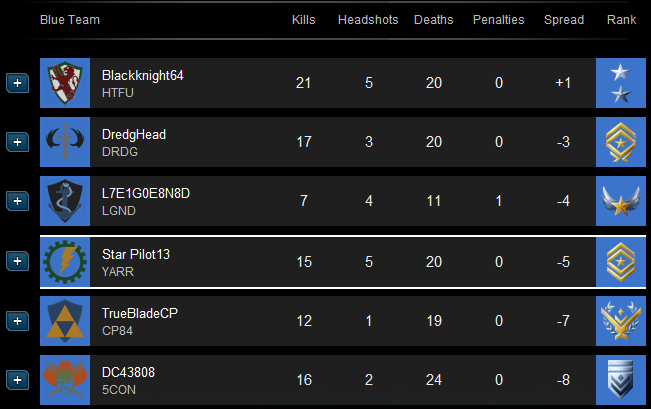Screen dimensions: 651x409
Task: Click Star Pilot13's lightning gear emblem
Action: (65, 262)
